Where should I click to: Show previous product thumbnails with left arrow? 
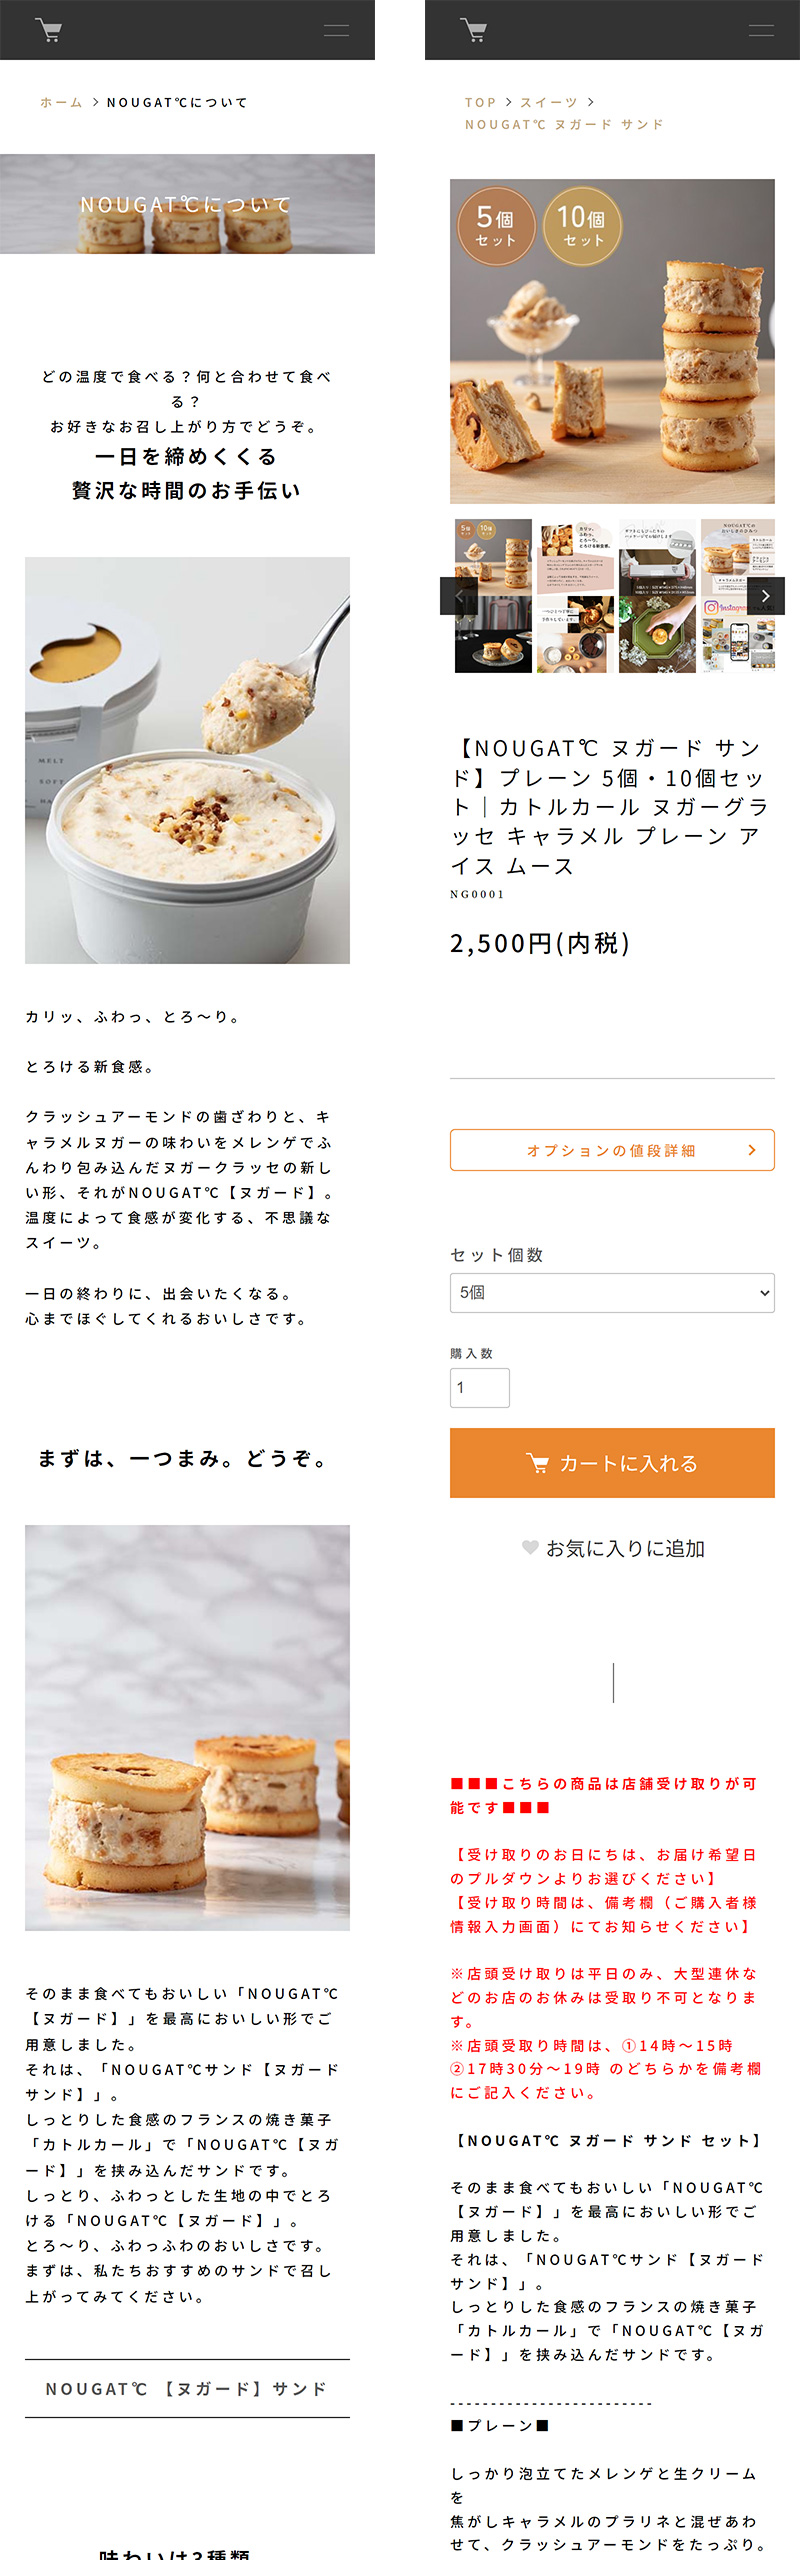click(x=459, y=596)
